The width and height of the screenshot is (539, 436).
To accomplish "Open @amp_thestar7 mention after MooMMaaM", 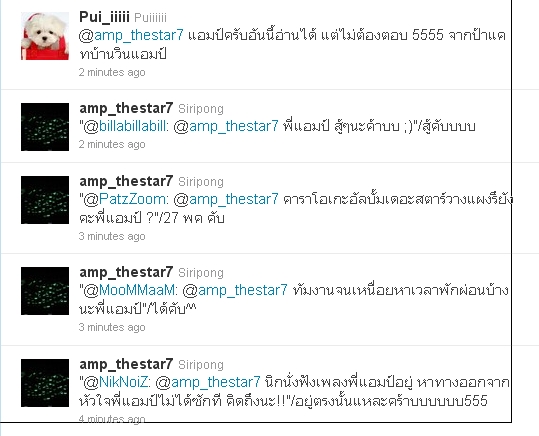I will (x=235, y=291).
